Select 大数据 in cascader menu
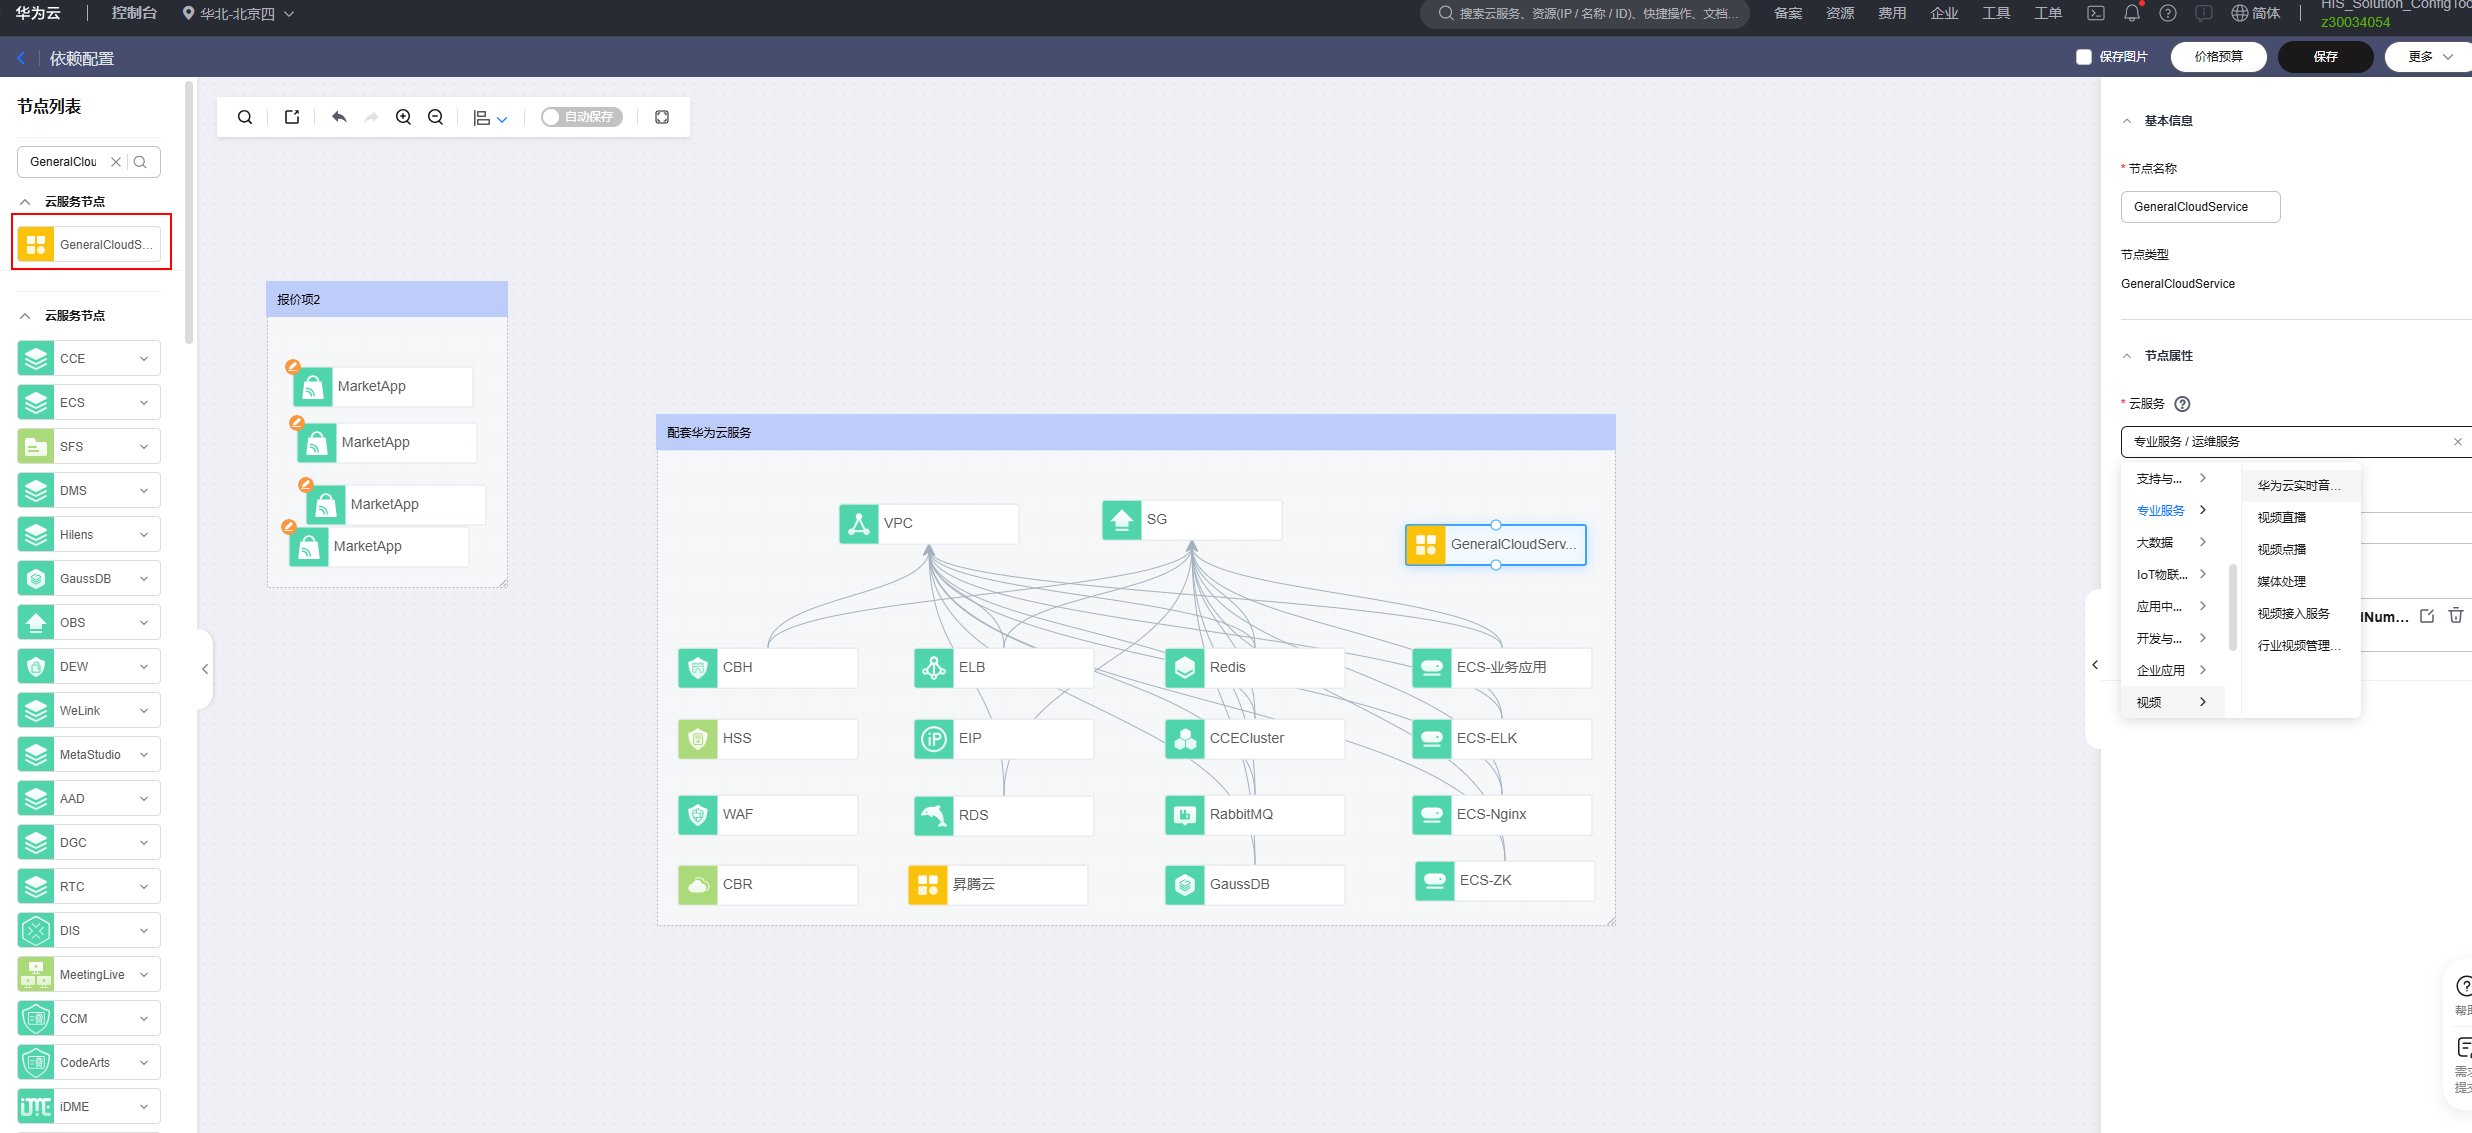Image resolution: width=2472 pixels, height=1133 pixels. pos(2172,543)
